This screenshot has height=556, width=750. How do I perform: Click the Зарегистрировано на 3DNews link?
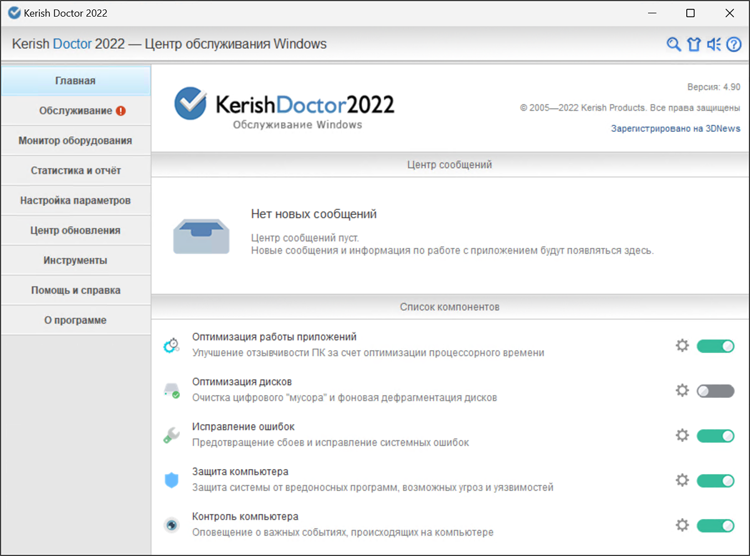[675, 128]
